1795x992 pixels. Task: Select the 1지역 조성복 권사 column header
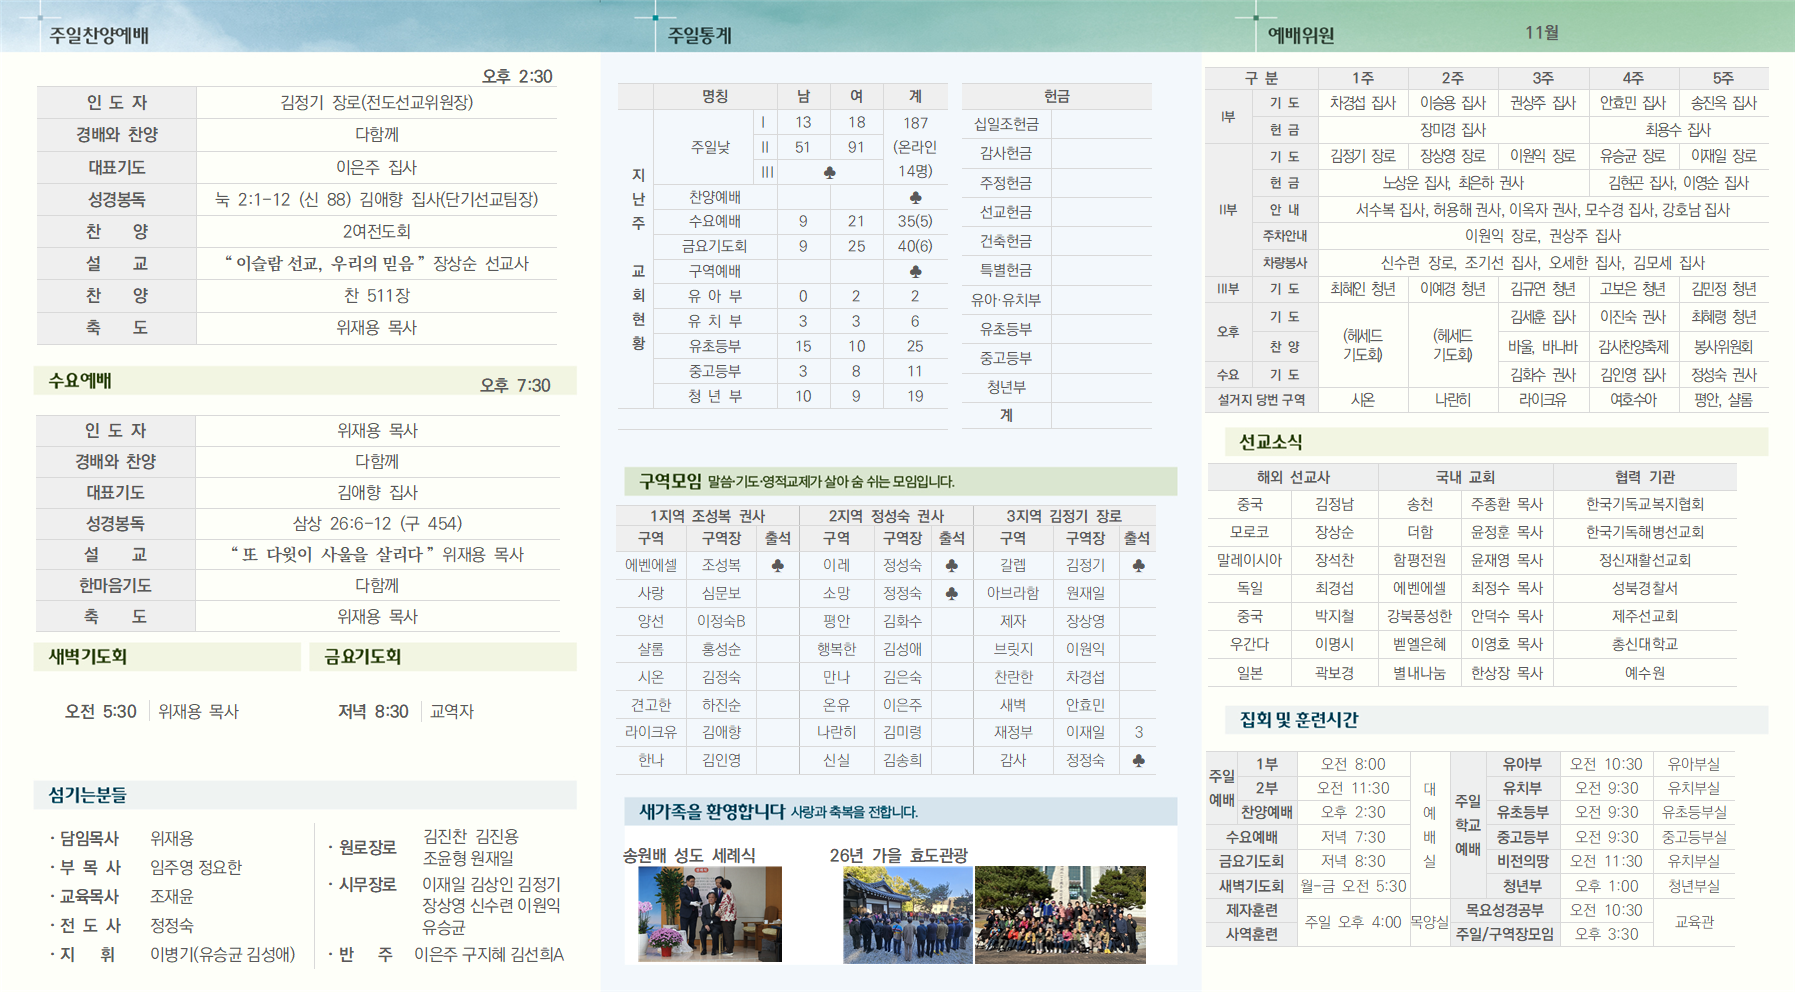coord(707,516)
